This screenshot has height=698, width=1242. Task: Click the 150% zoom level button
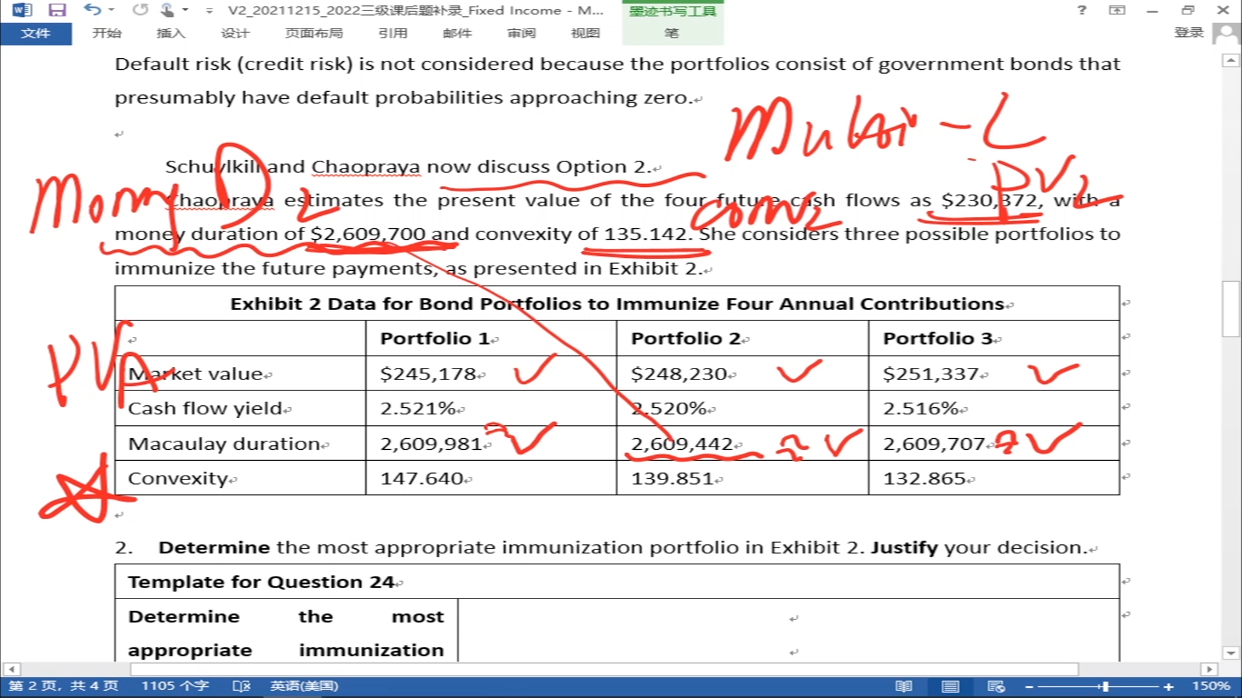(x=1210, y=686)
